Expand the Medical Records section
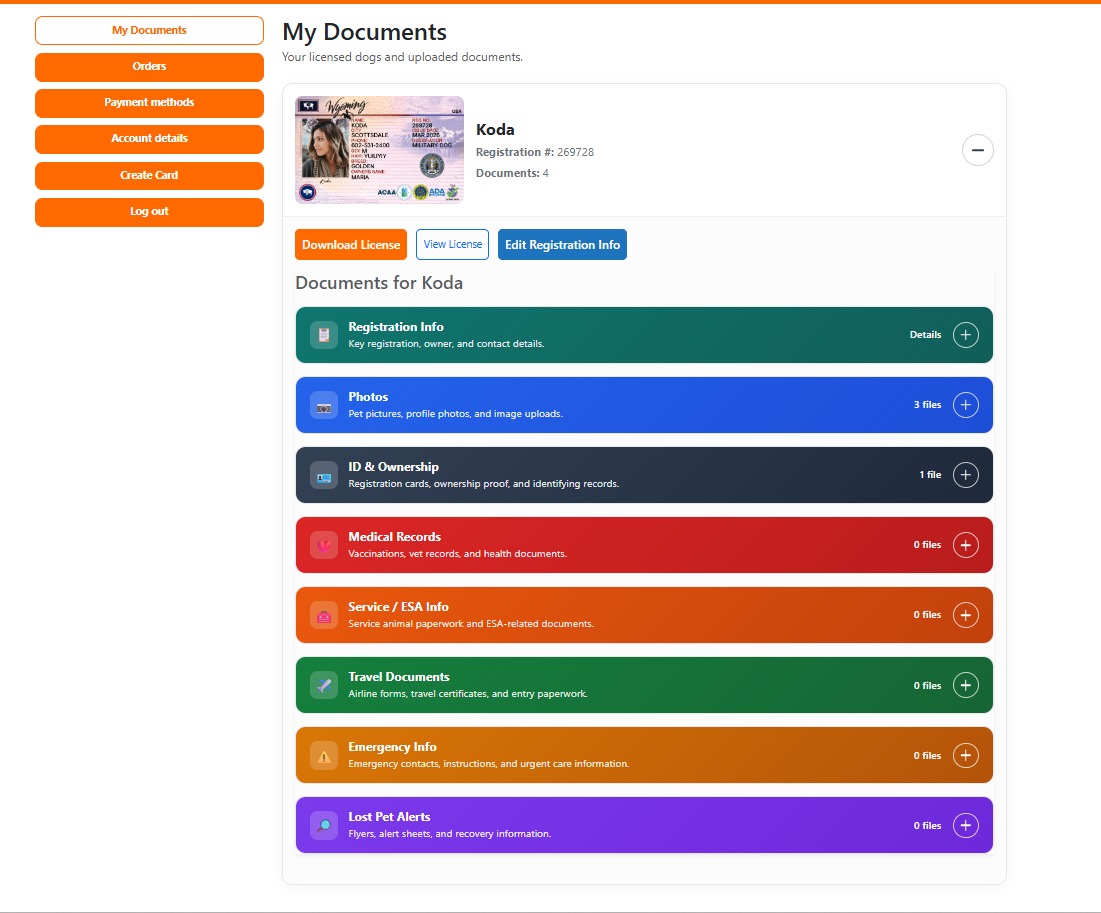Screen dimensions: 1101x913 pyautogui.click(x=965, y=544)
